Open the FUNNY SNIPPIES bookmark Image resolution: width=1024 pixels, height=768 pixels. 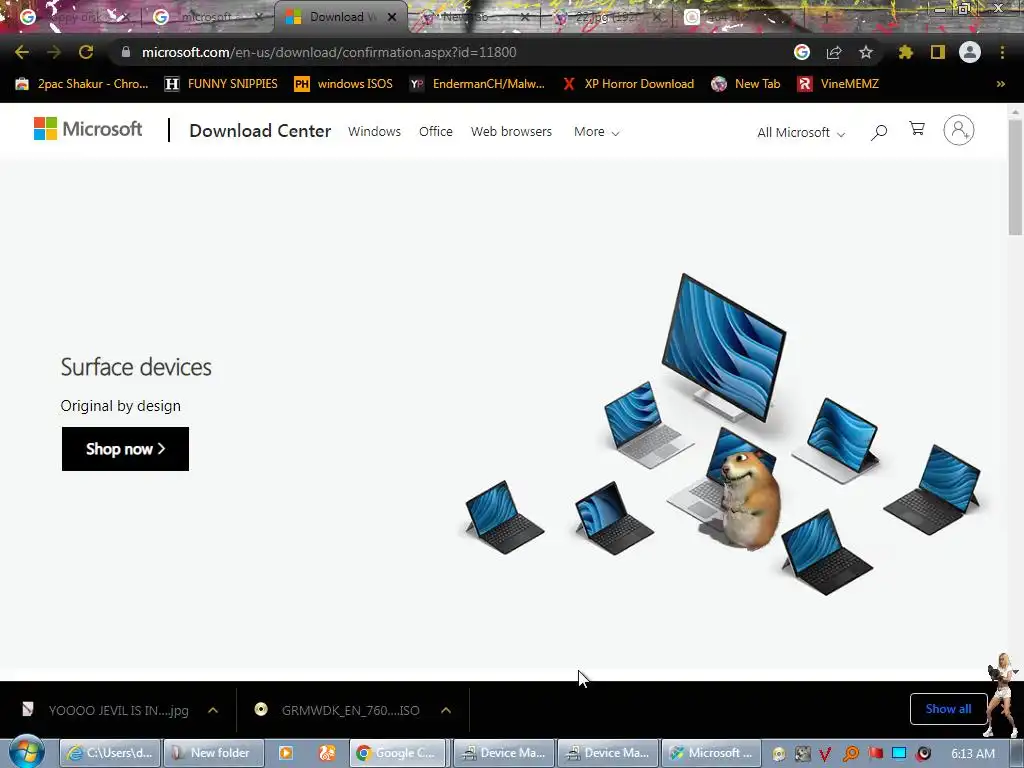[221, 84]
